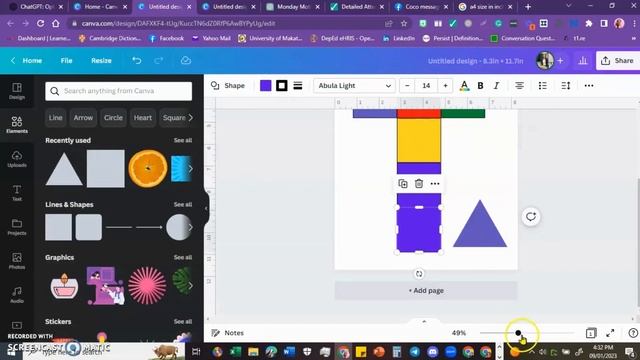Image resolution: width=640 pixels, height=360 pixels.
Task: Click the Add page button
Action: tap(426, 291)
